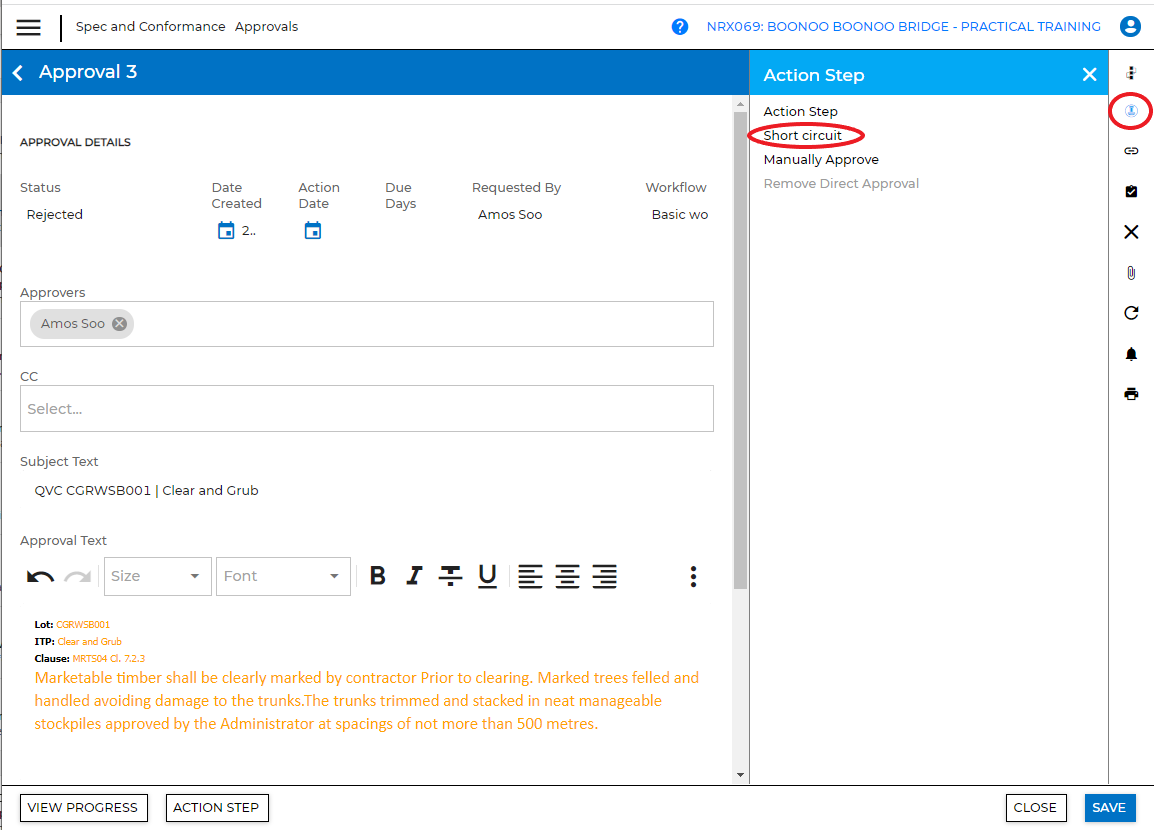
Task: Toggle underline text formatting
Action: [x=487, y=576]
